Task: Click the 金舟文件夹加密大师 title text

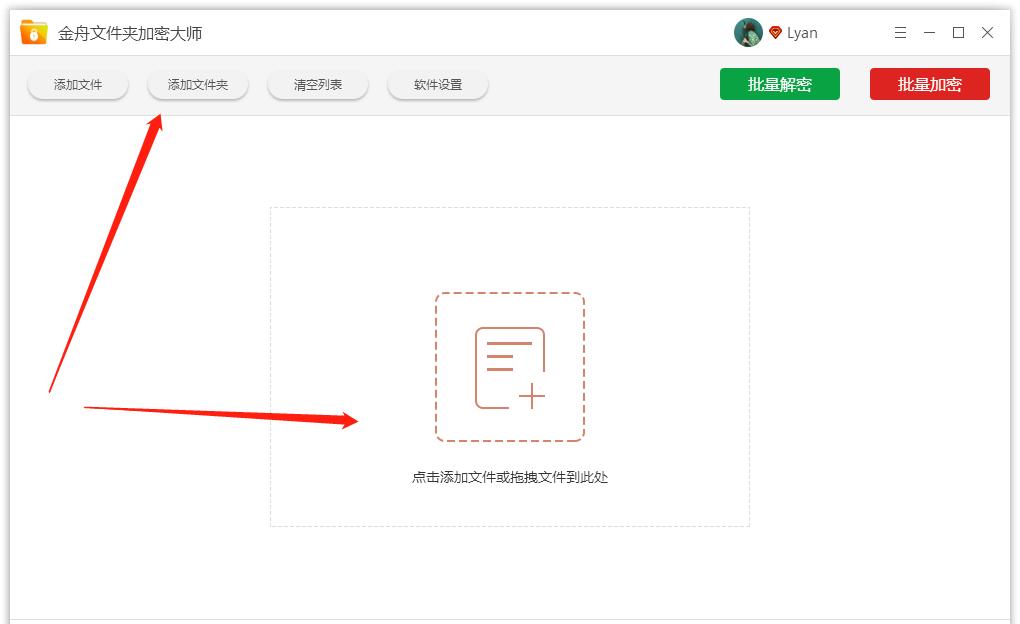Action: tap(130, 31)
